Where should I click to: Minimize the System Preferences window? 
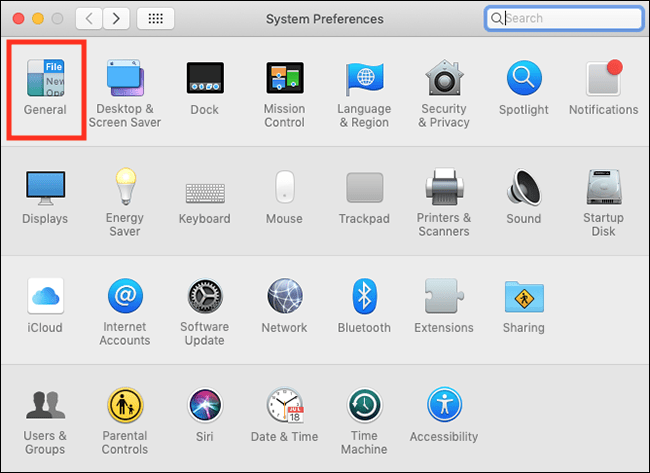38,18
